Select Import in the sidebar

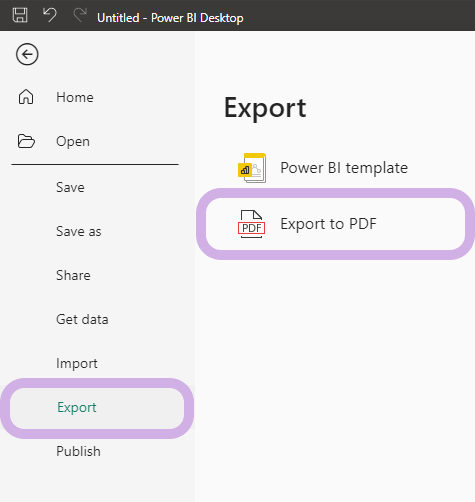click(x=77, y=363)
